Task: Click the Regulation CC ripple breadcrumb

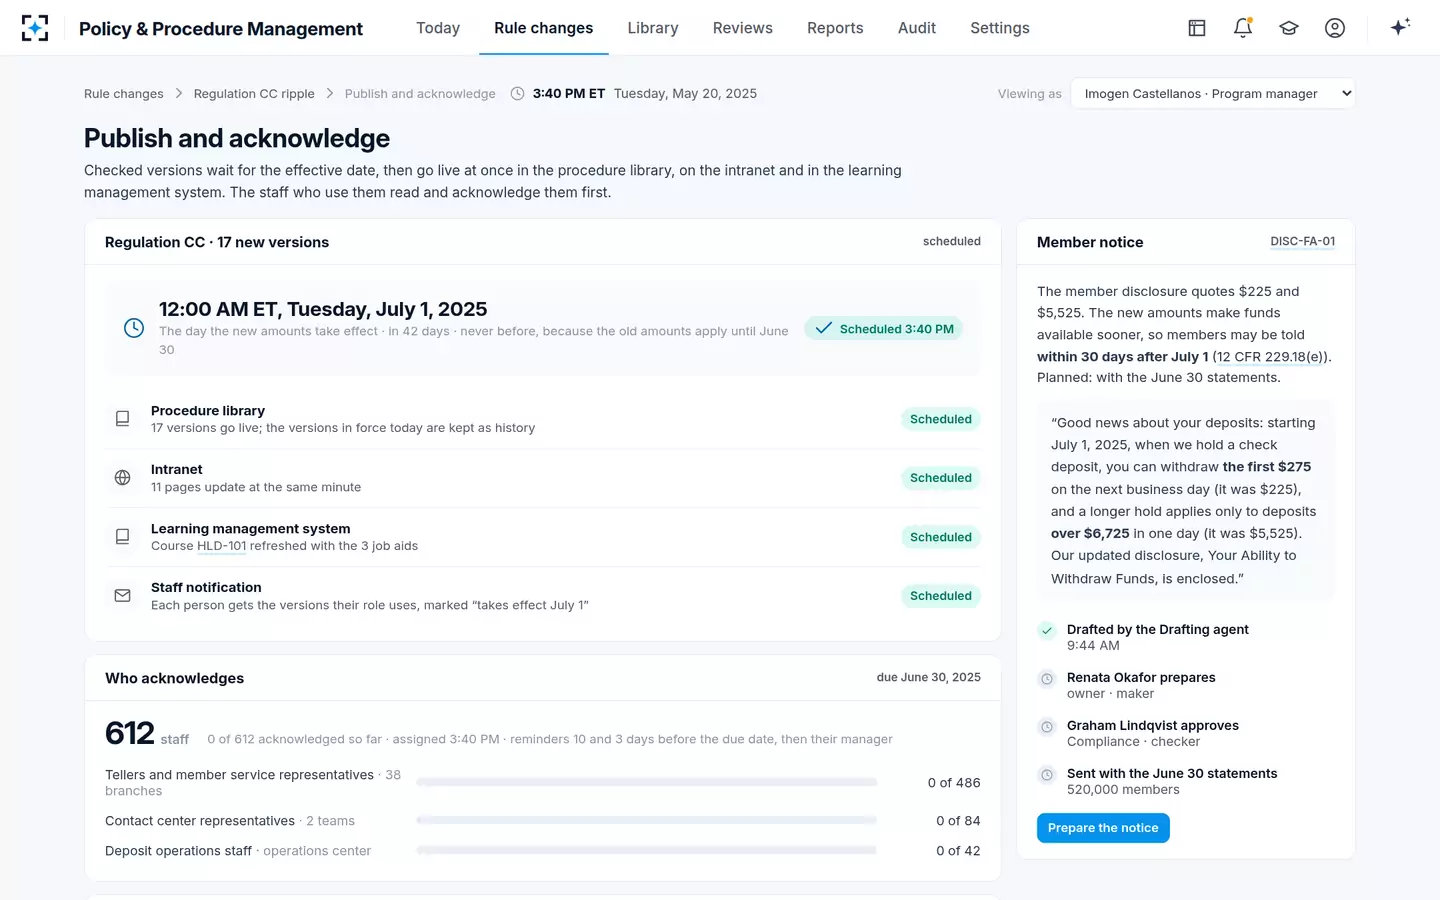Action: [x=254, y=94]
